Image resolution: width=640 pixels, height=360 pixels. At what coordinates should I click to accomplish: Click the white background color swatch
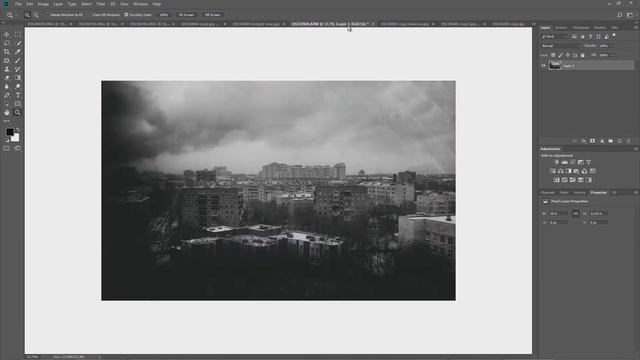[x=16, y=138]
